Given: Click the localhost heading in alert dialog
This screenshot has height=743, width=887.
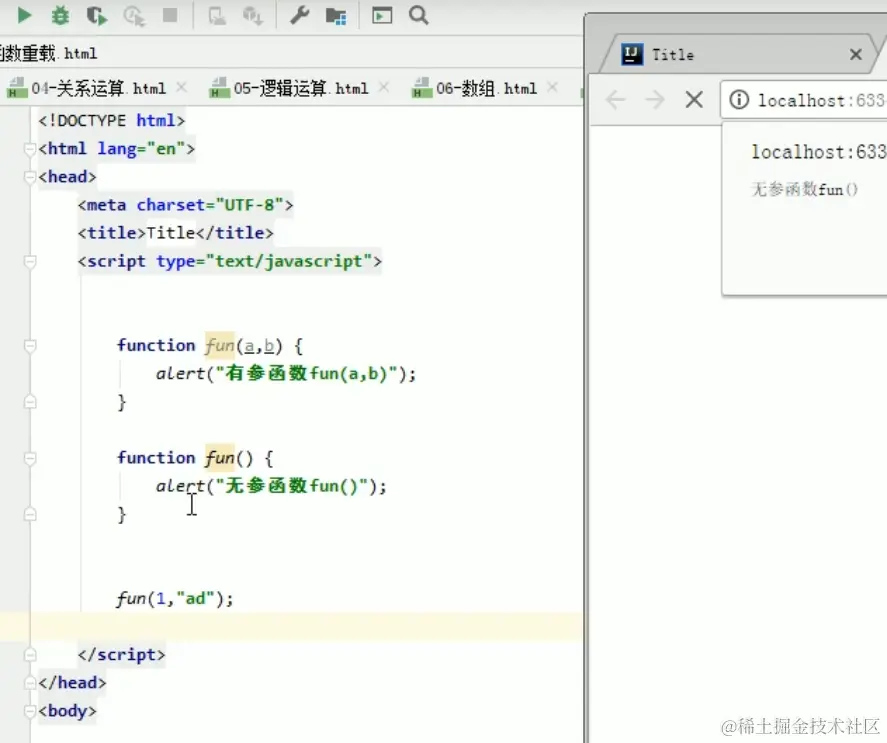Looking at the screenshot, I should pos(819,152).
